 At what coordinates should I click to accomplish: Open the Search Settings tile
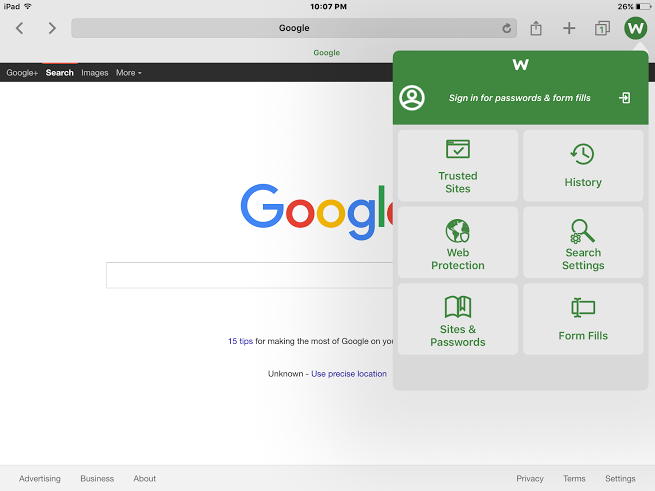(583, 242)
